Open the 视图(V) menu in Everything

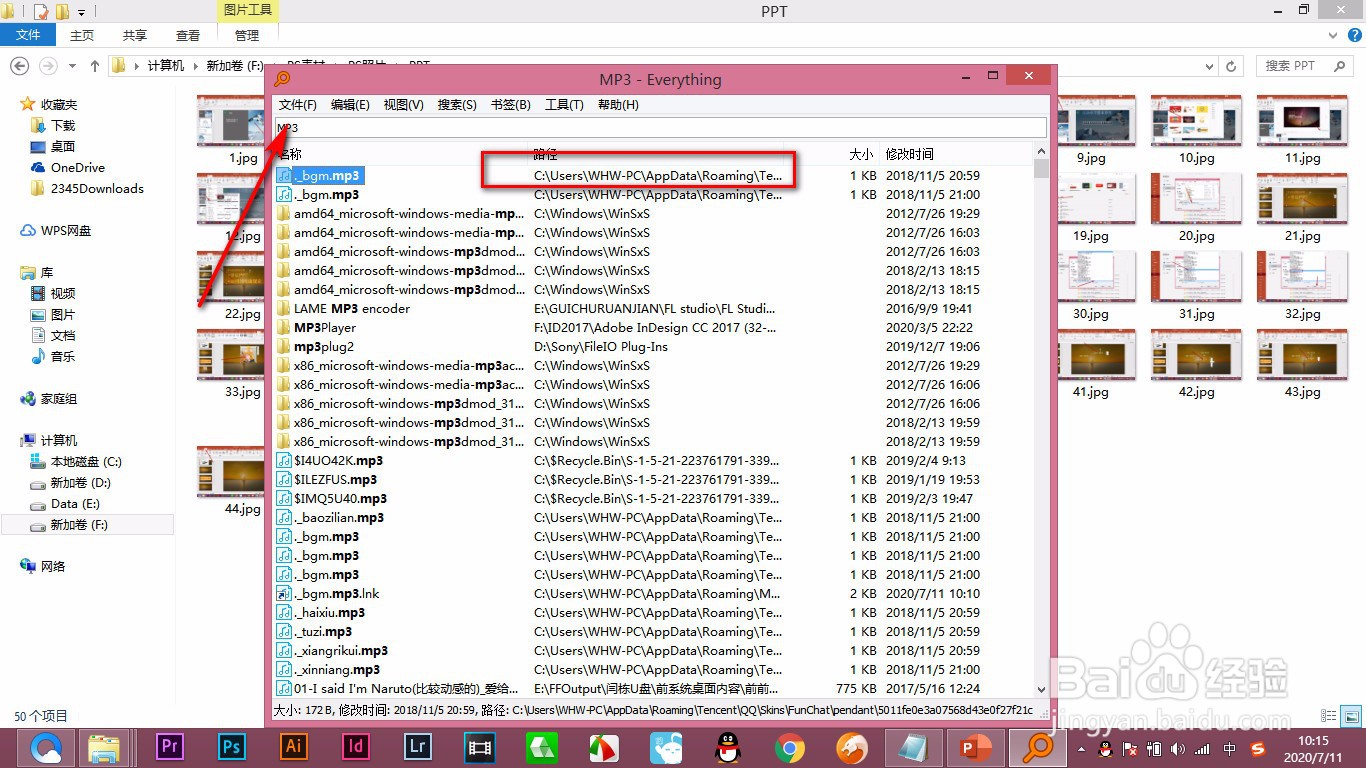(x=404, y=105)
